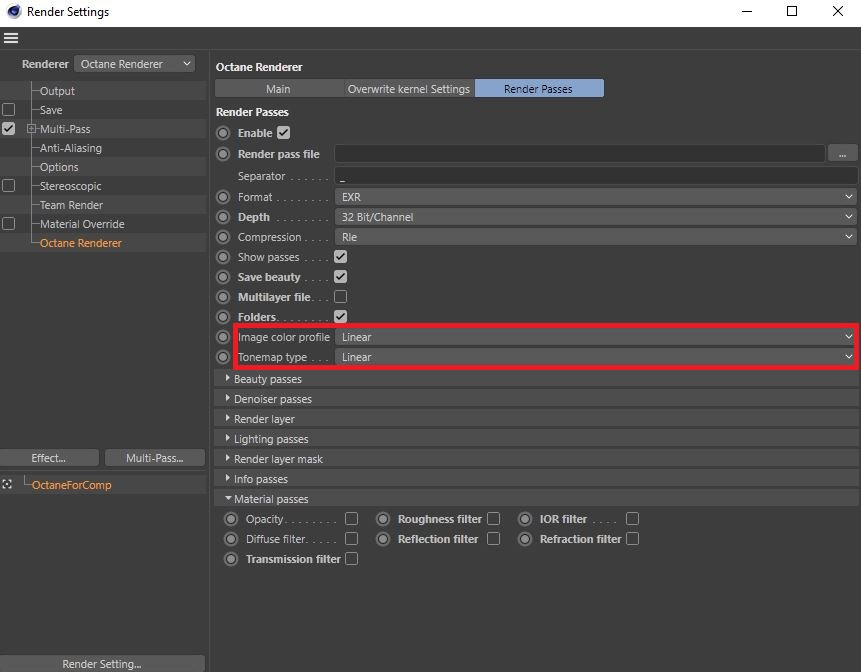Screen dimensions: 861x672
Task: Toggle the Show passes checkbox
Action: [x=340, y=256]
